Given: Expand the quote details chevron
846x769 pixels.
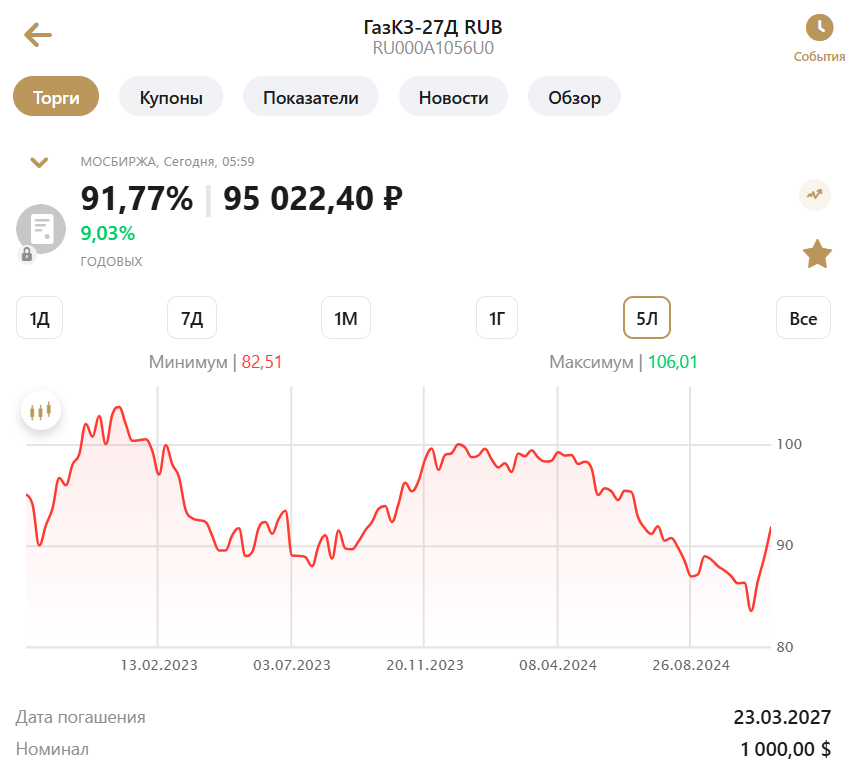Looking at the screenshot, I should coord(40,162).
